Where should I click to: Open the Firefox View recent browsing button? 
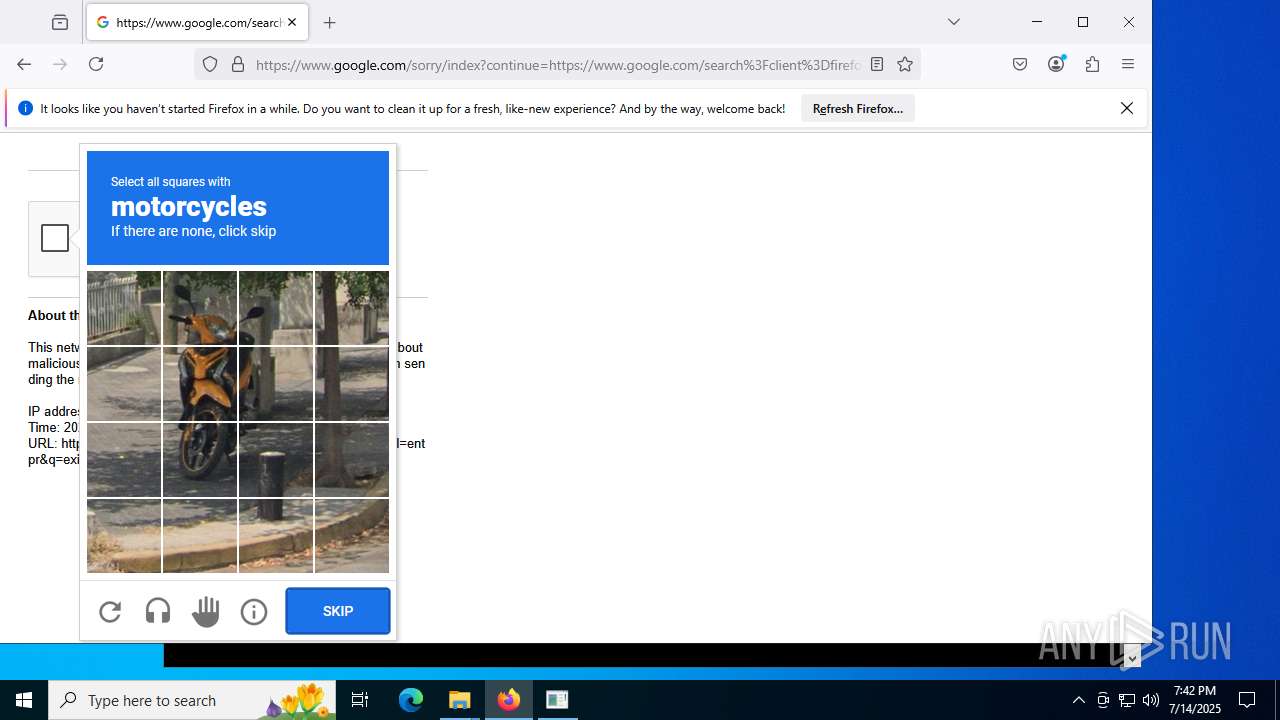pyautogui.click(x=60, y=22)
